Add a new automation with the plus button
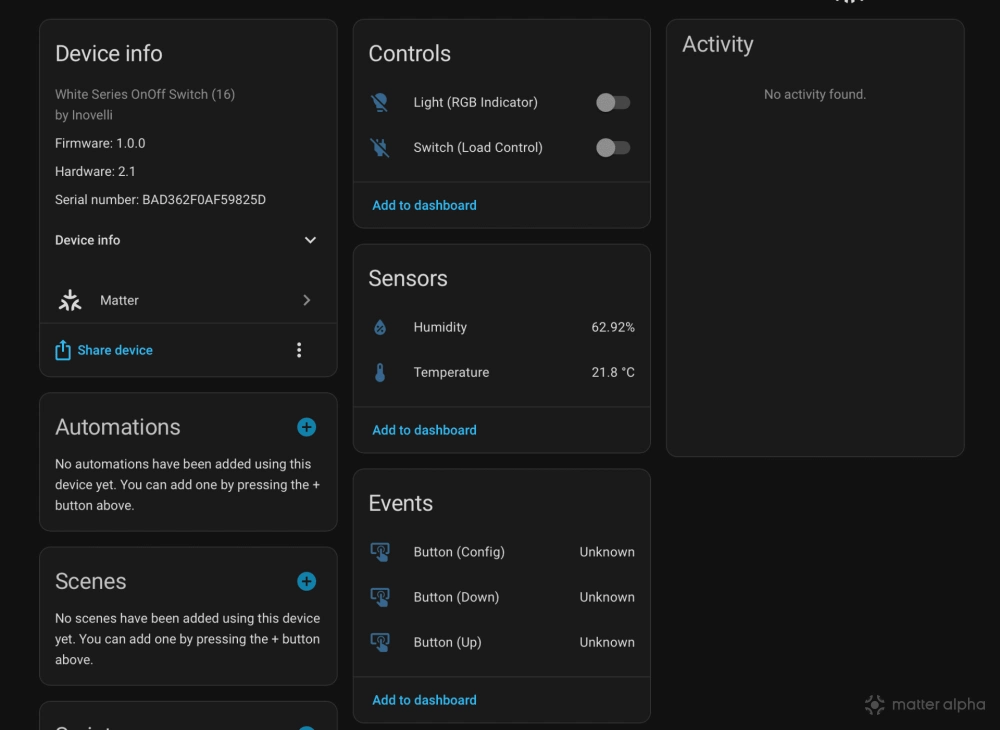 coord(307,427)
